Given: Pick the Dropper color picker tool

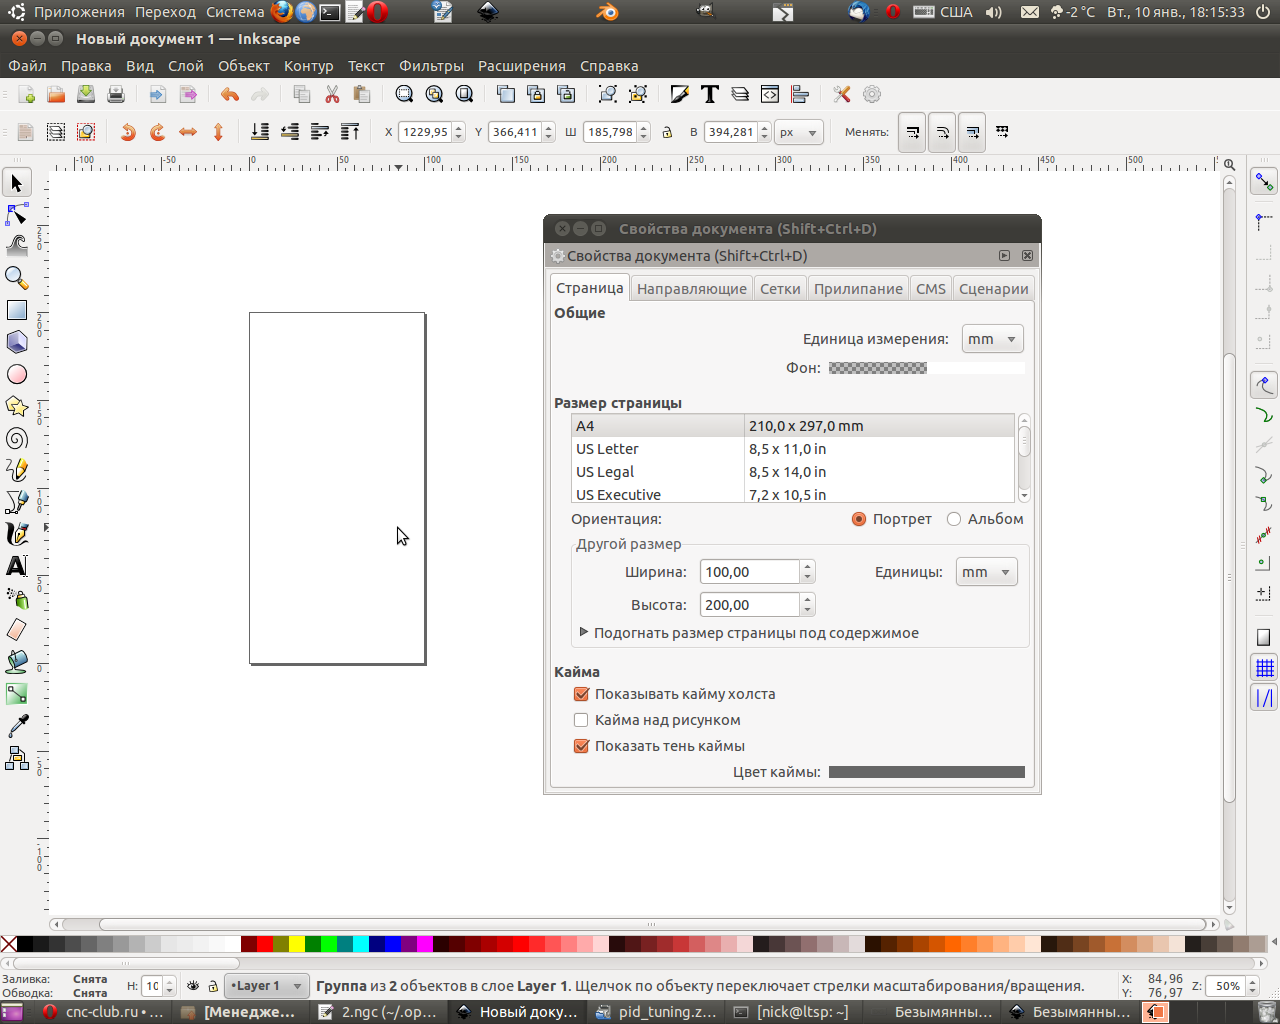Looking at the screenshot, I should (17, 726).
